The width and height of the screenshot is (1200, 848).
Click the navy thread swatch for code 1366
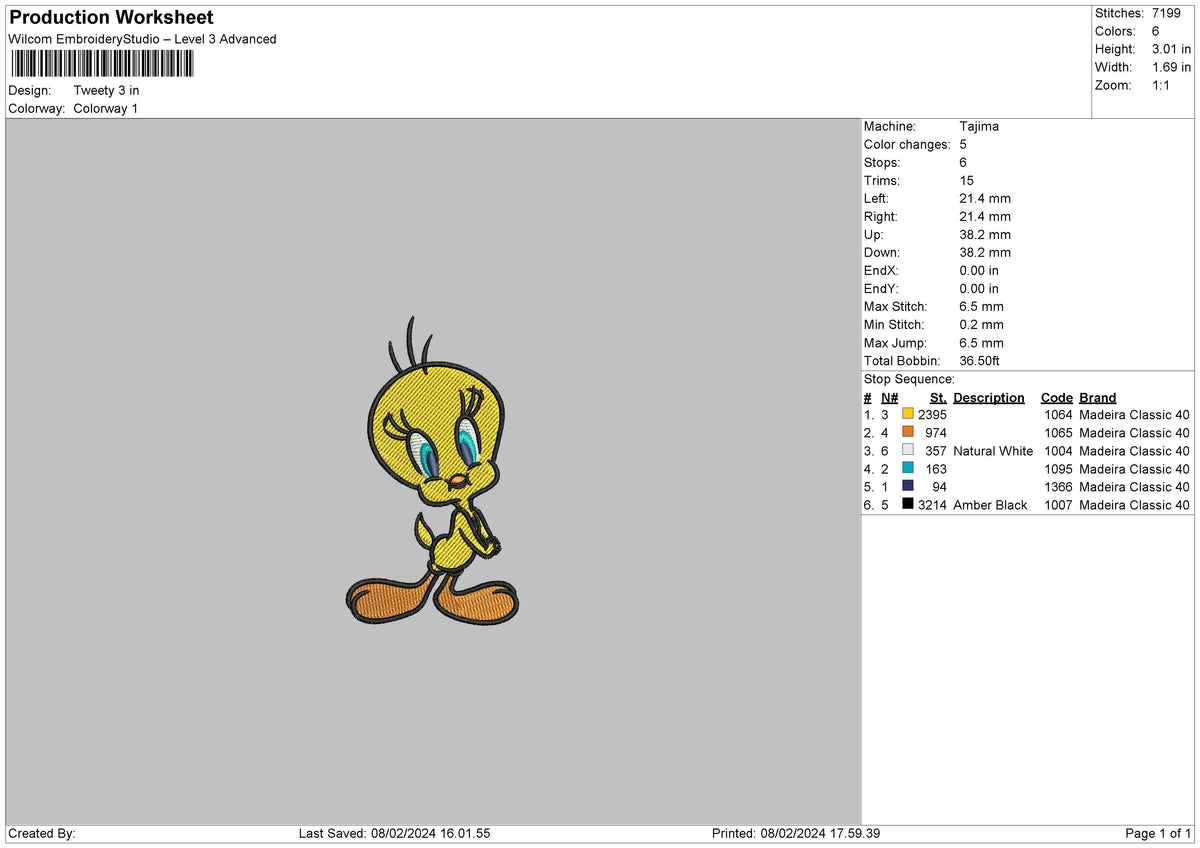908,486
